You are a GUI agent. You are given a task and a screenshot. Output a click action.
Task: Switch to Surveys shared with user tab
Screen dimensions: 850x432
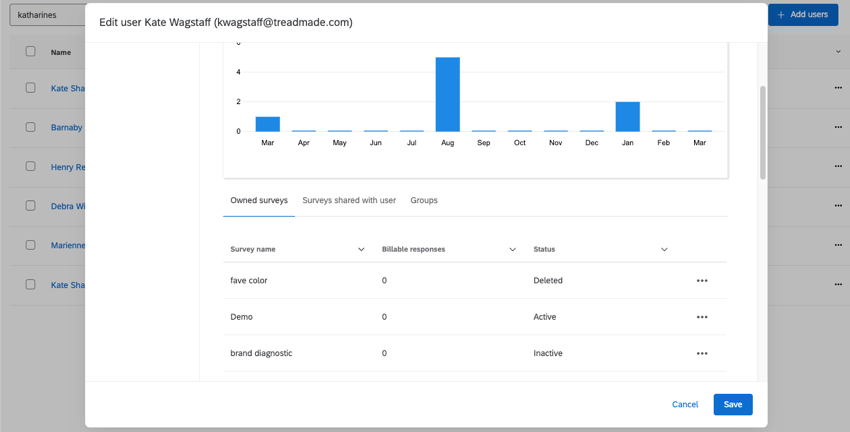(349, 200)
